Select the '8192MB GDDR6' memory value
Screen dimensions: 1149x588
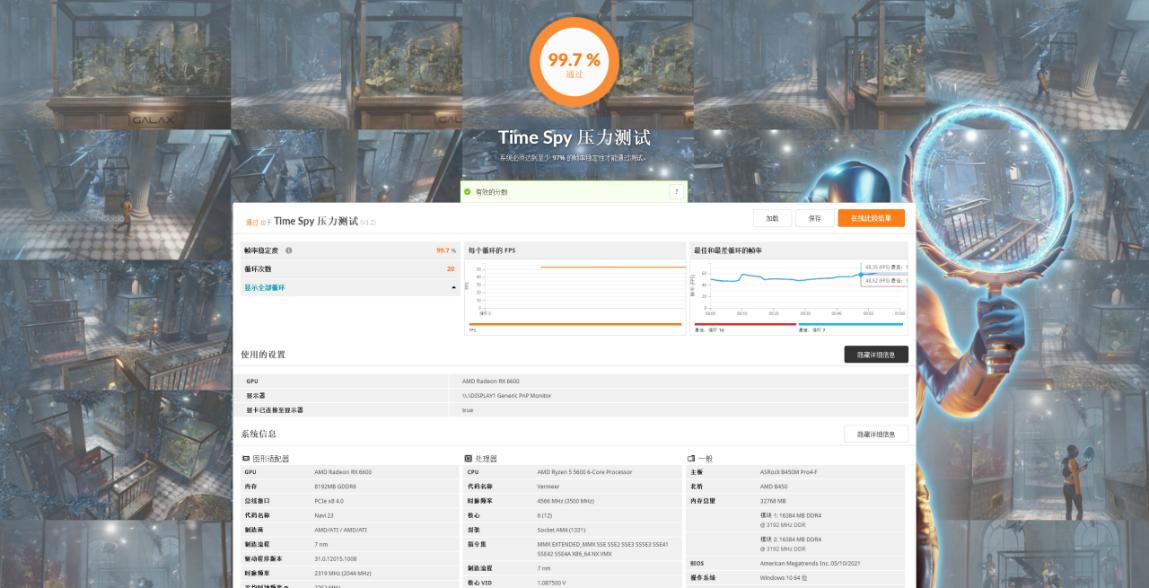(336, 487)
